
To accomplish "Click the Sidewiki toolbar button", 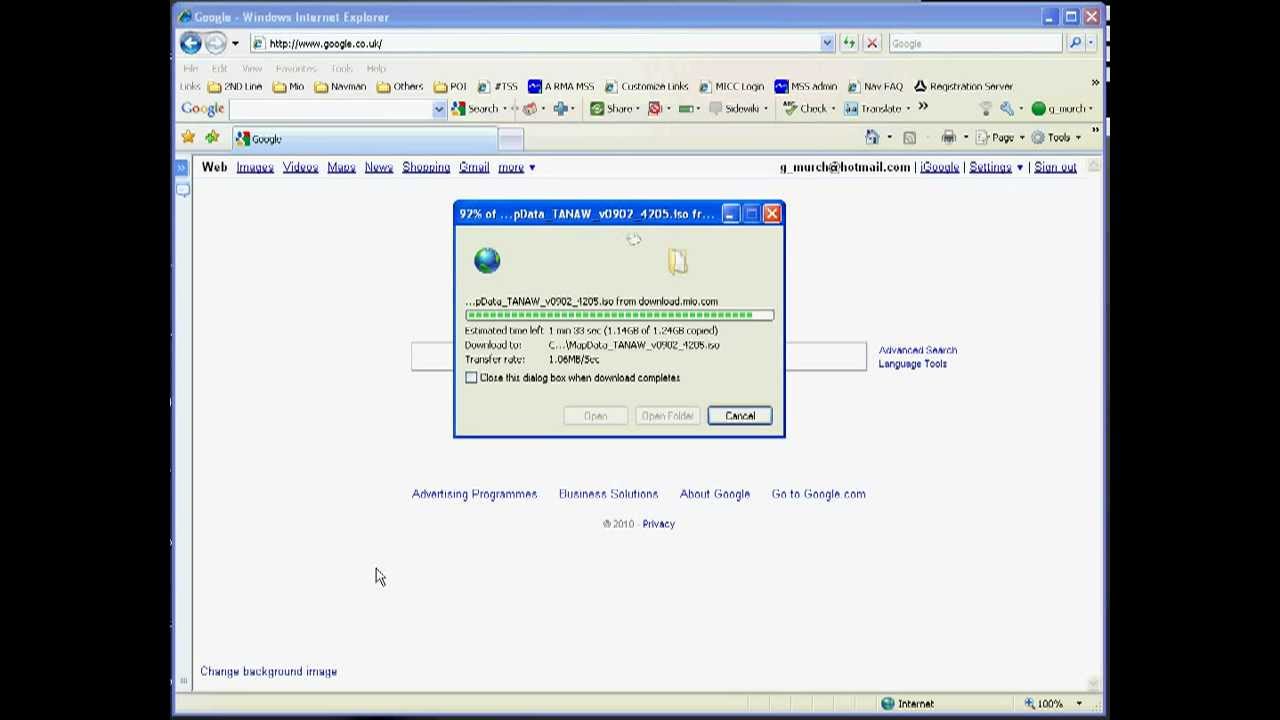I will pyautogui.click(x=735, y=108).
